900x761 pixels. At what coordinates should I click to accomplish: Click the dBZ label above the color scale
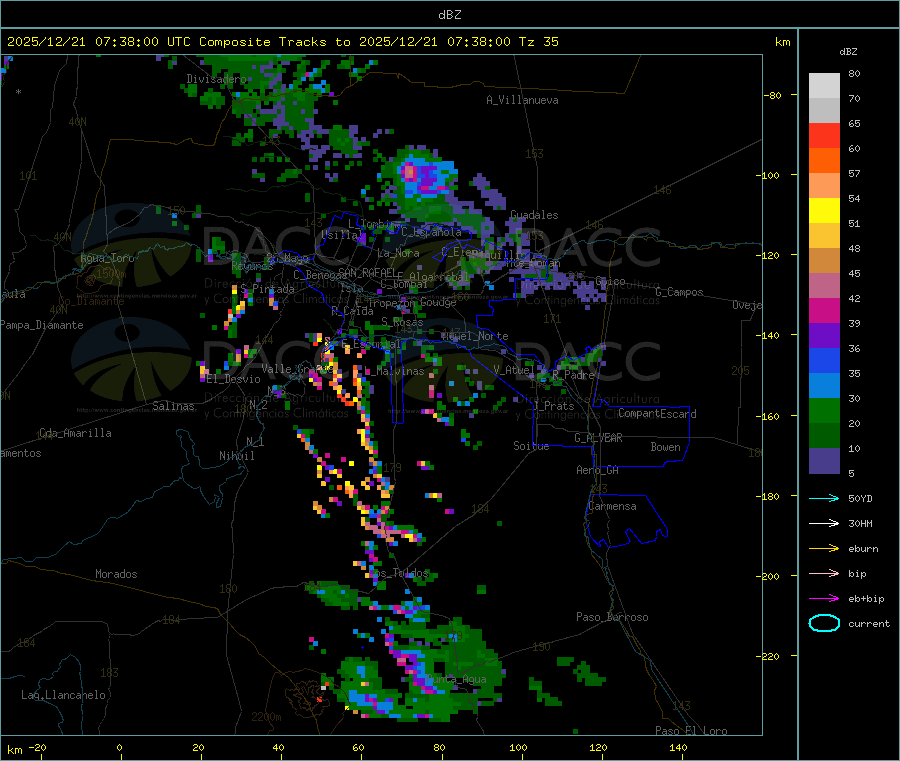click(848, 52)
